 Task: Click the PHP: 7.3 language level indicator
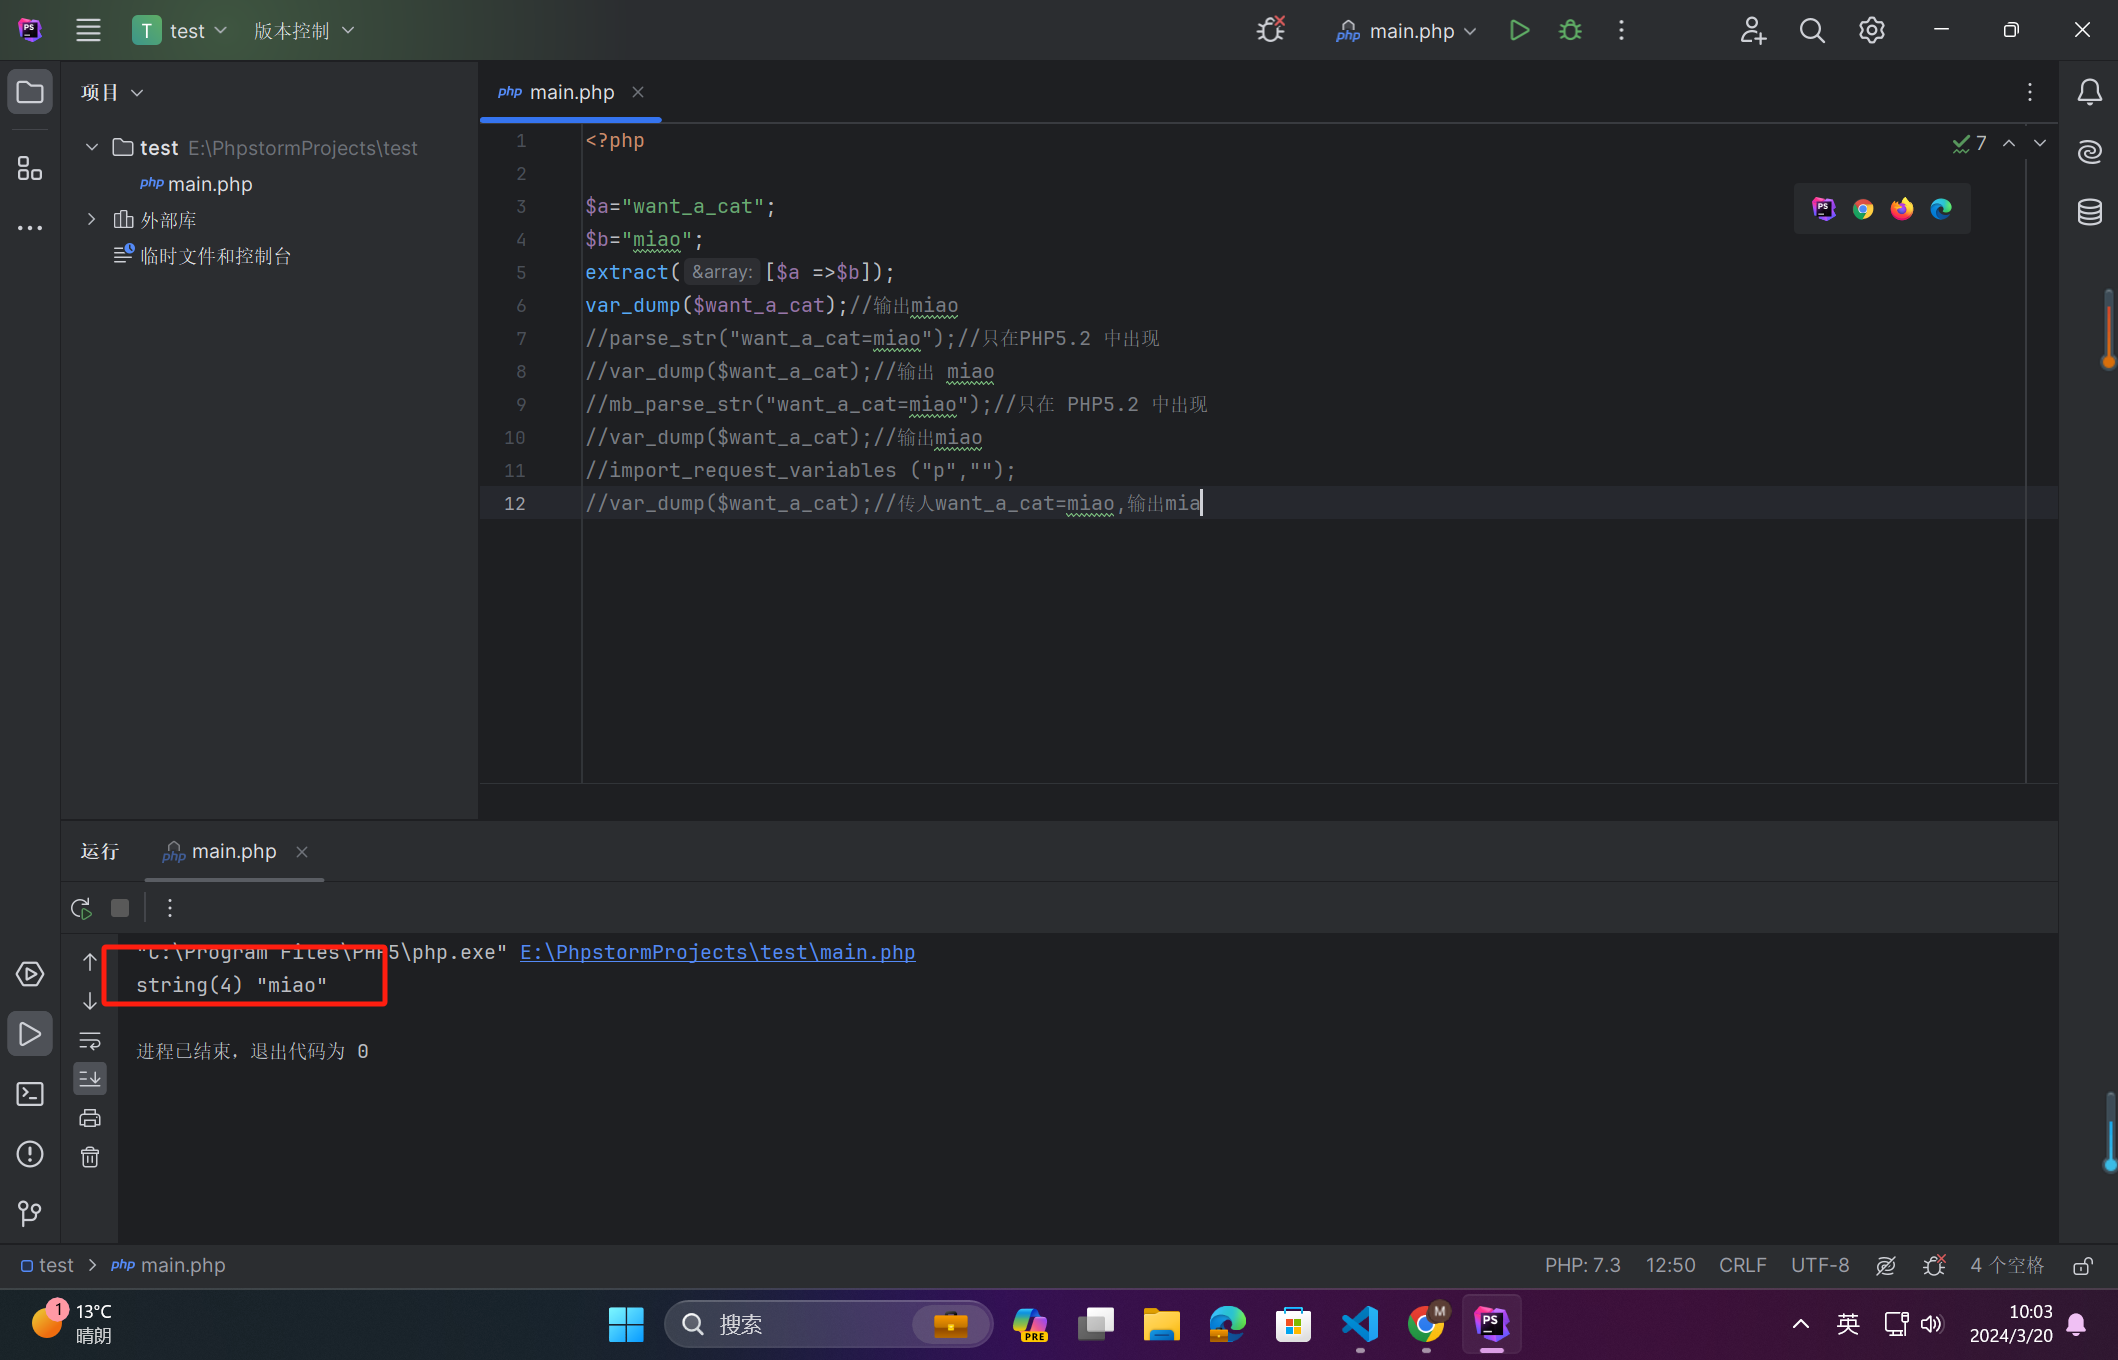[x=1582, y=1265]
